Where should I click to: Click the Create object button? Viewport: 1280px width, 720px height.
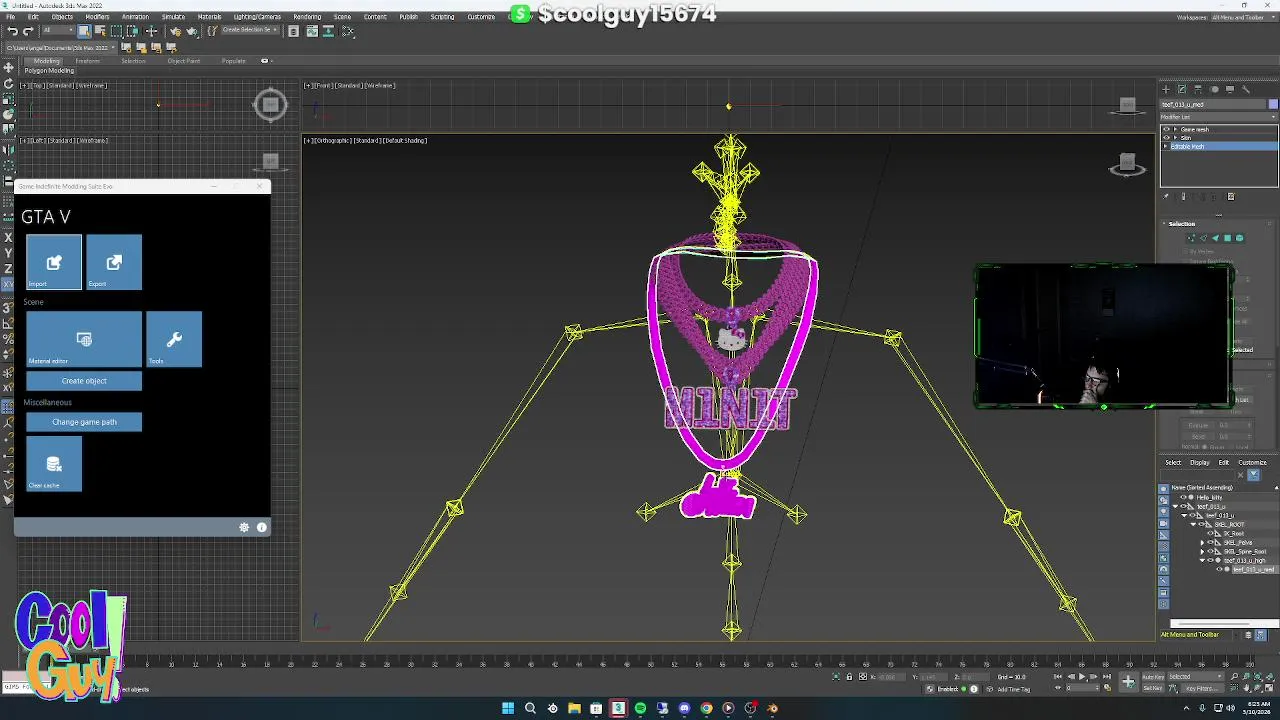84,381
